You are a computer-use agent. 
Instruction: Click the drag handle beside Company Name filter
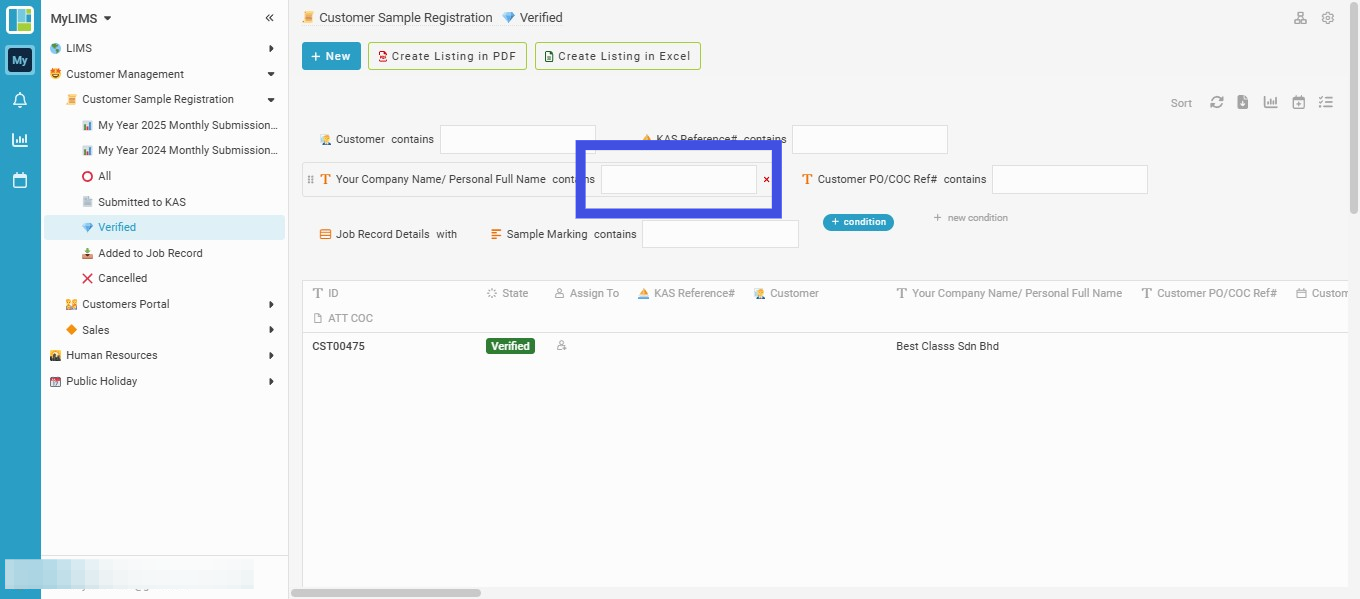(310, 180)
